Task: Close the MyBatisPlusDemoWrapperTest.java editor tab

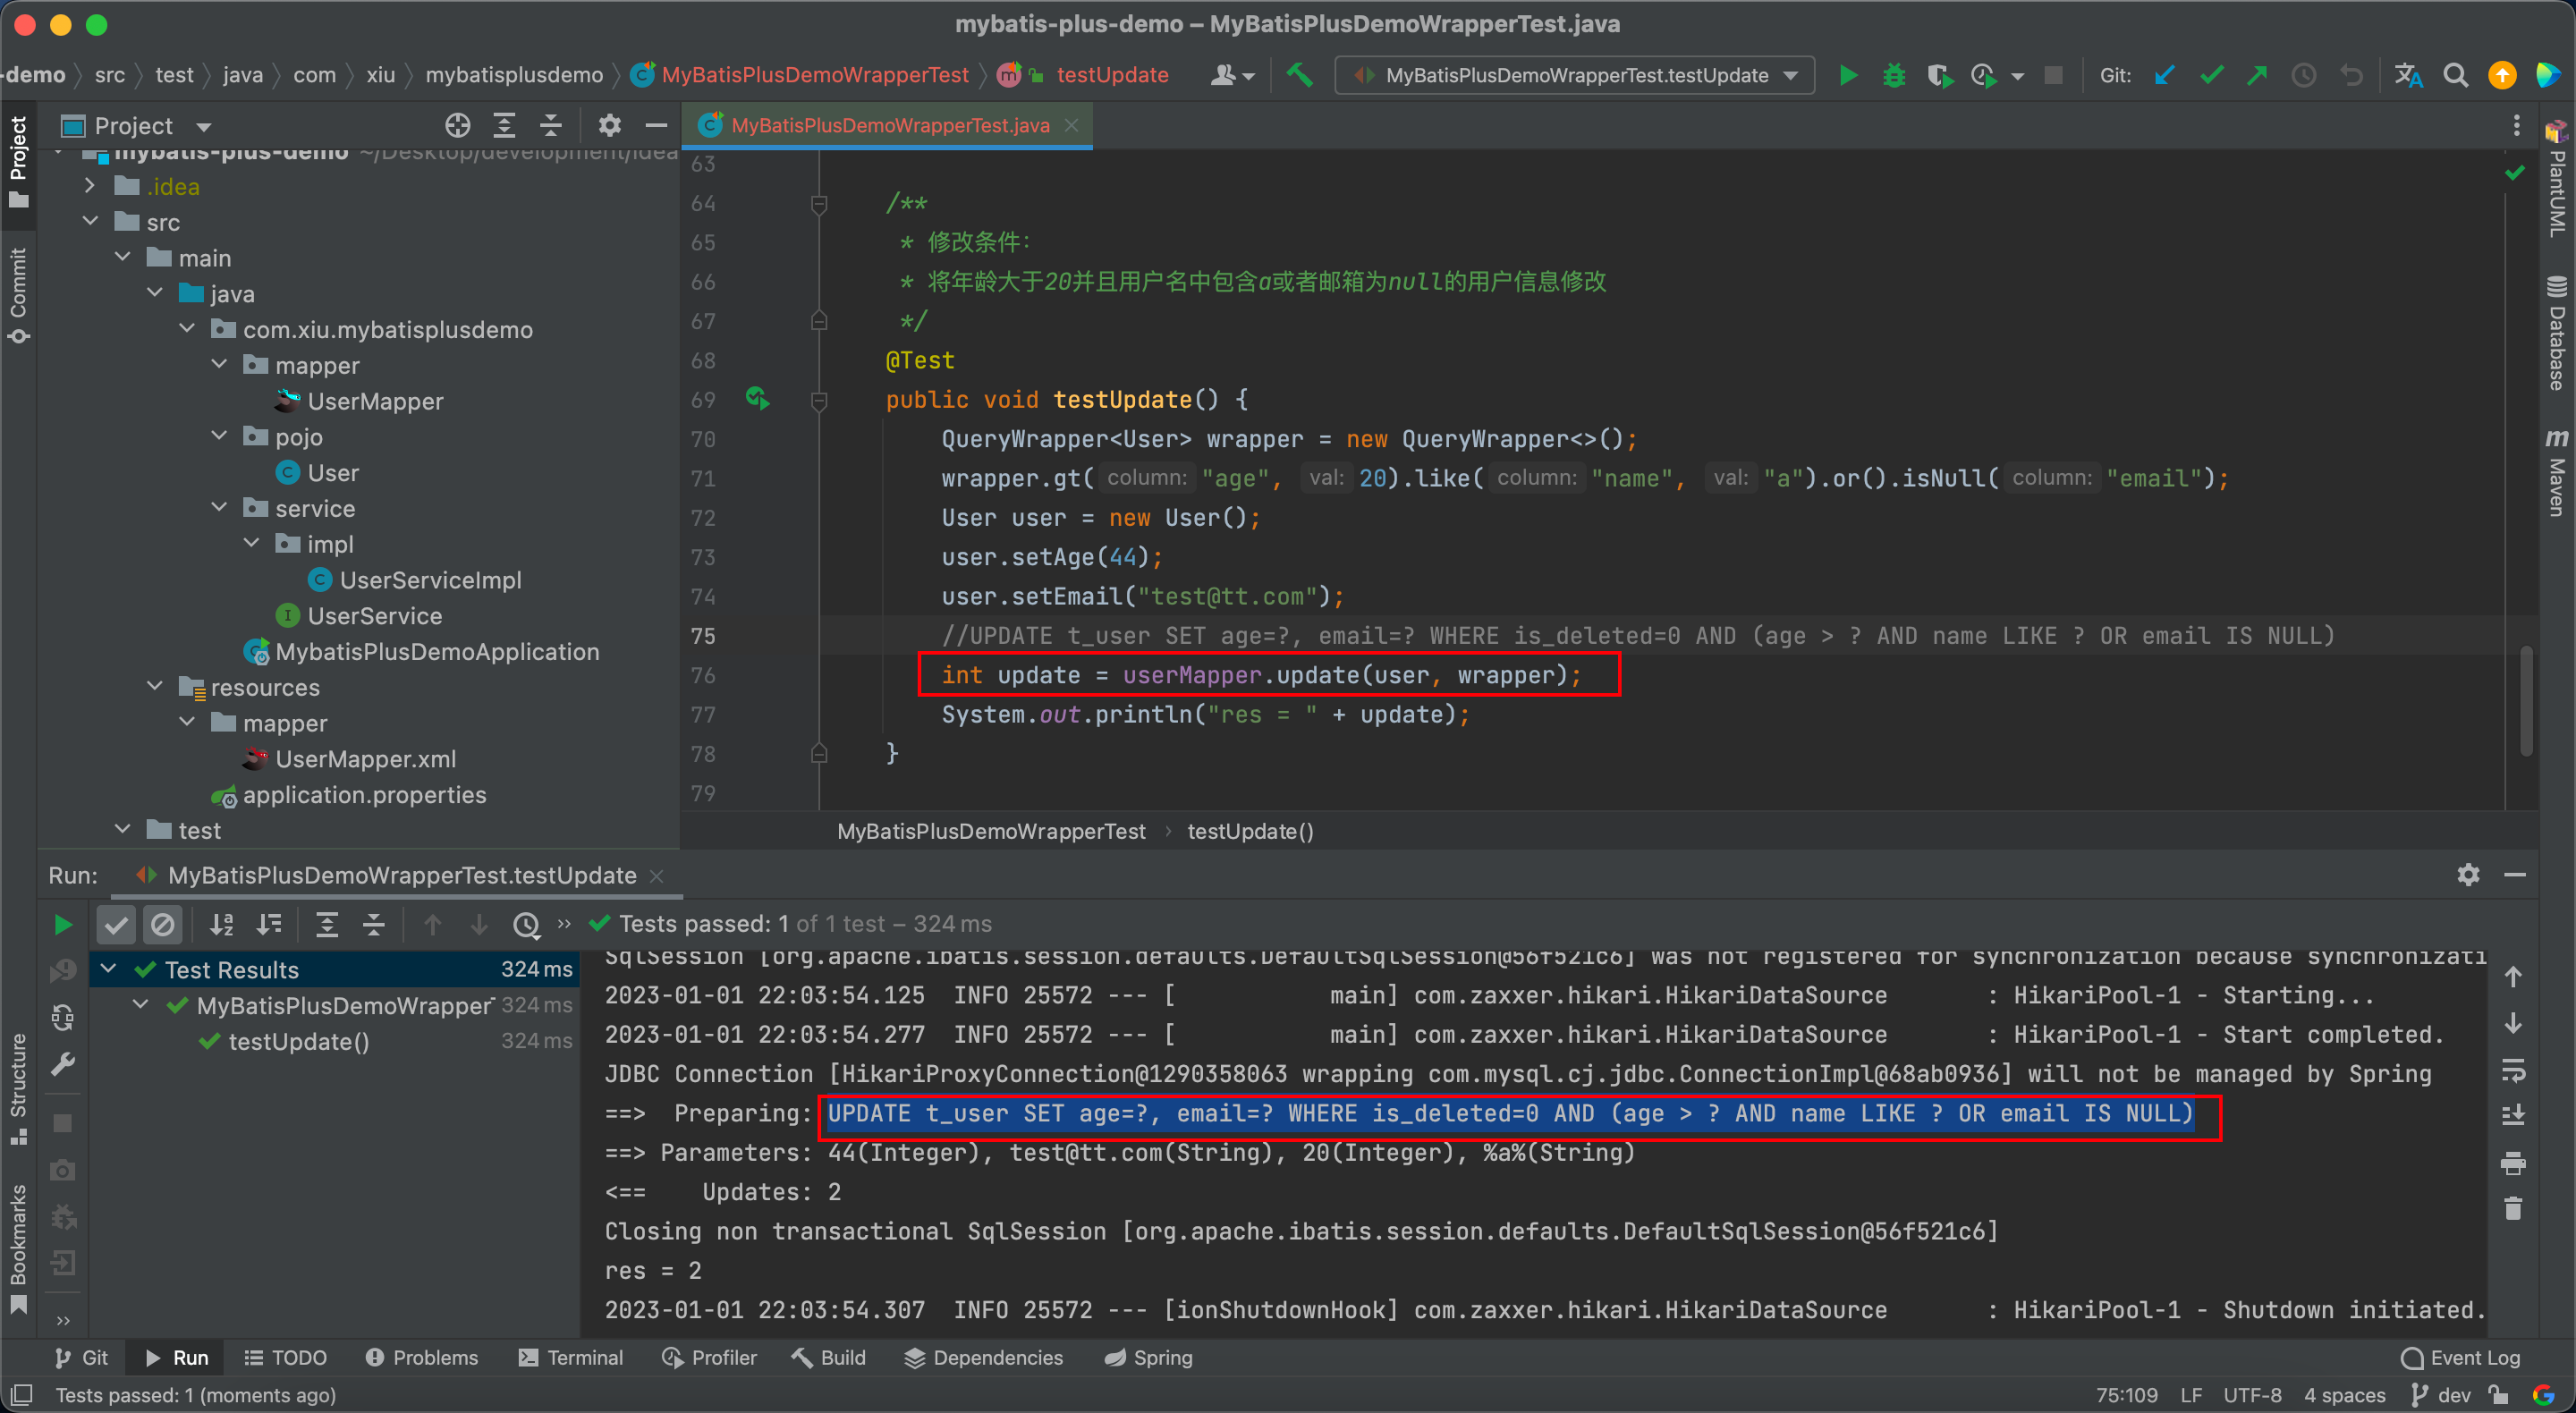Action: pyautogui.click(x=1072, y=125)
